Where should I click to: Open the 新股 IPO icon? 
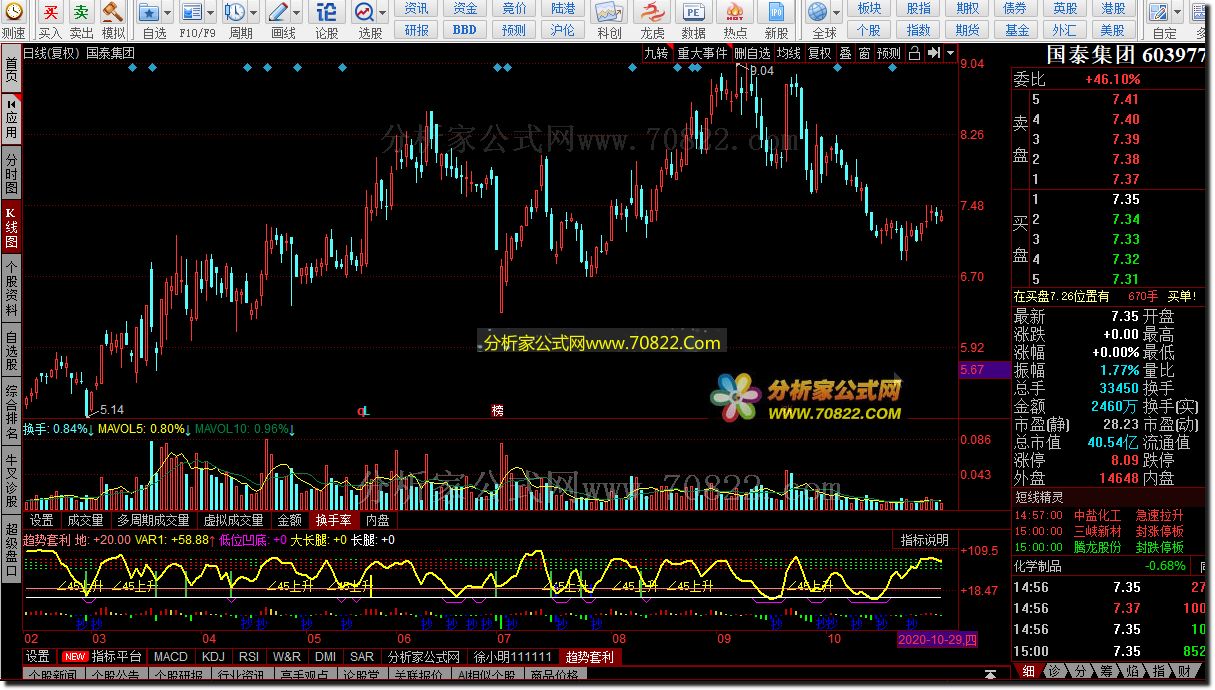click(776, 13)
